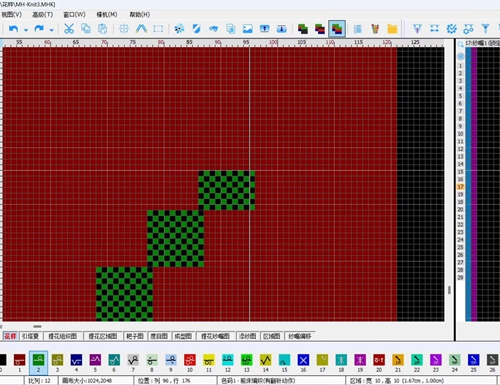Switch to the 度目图 tab

(x=159, y=336)
